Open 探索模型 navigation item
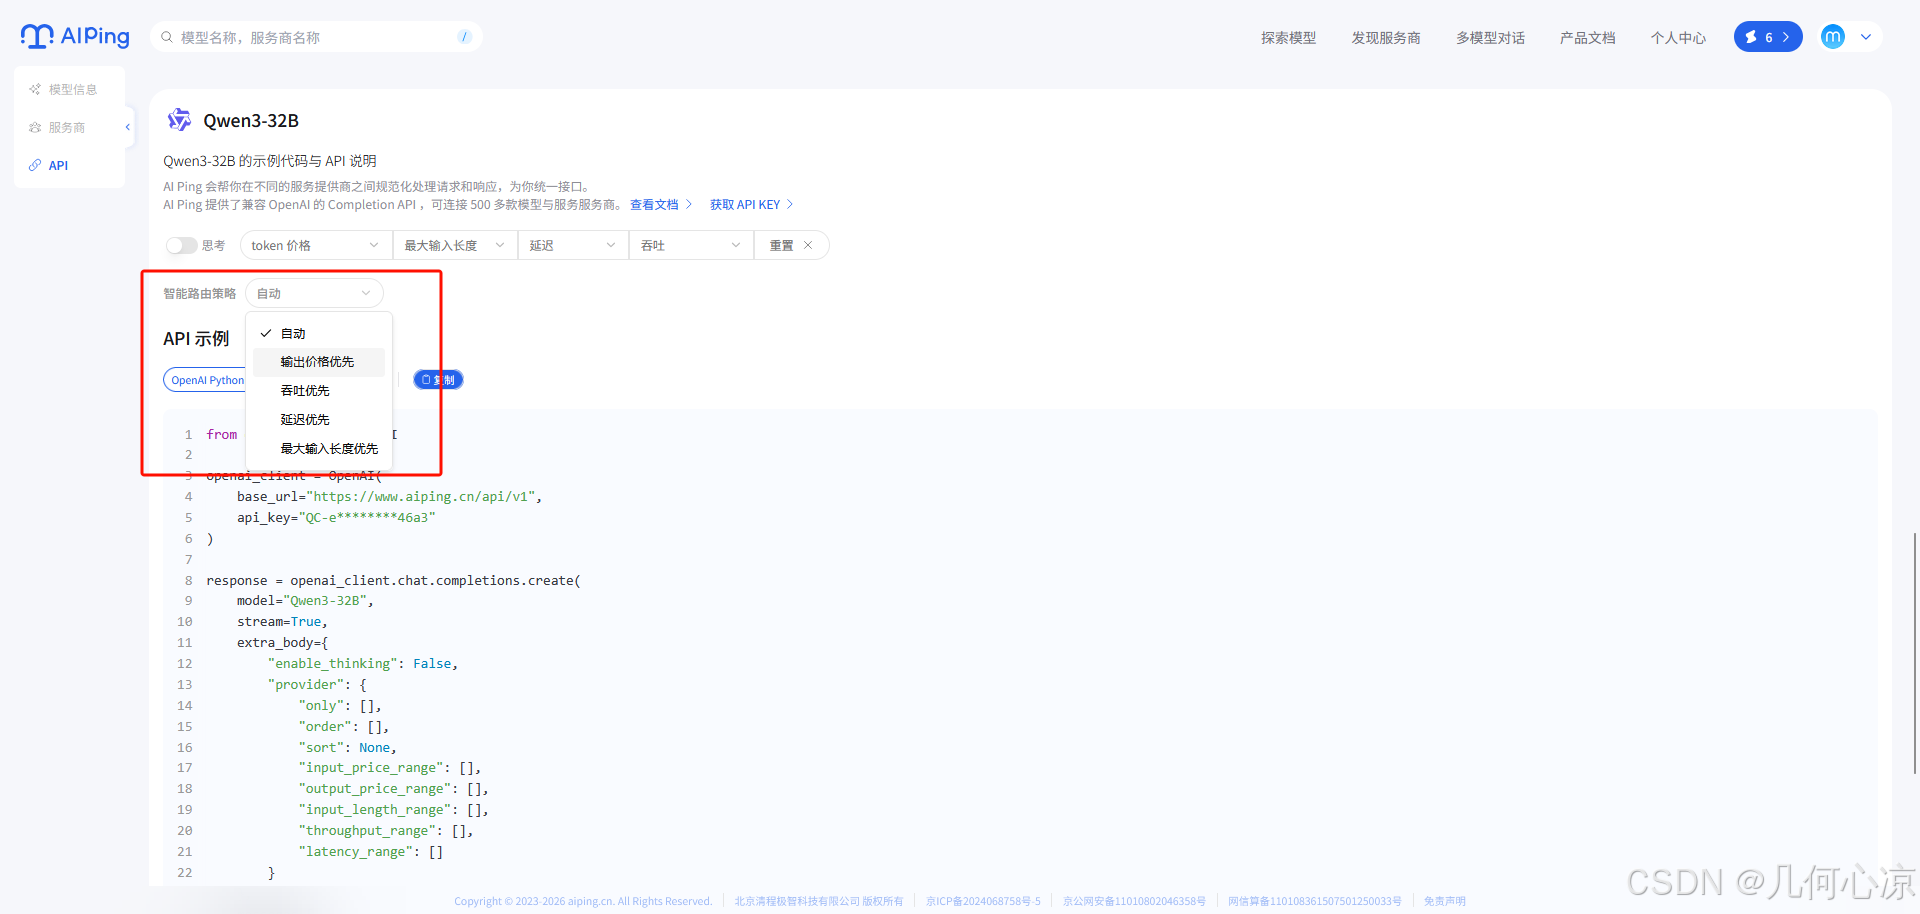1920x914 pixels. (1288, 38)
